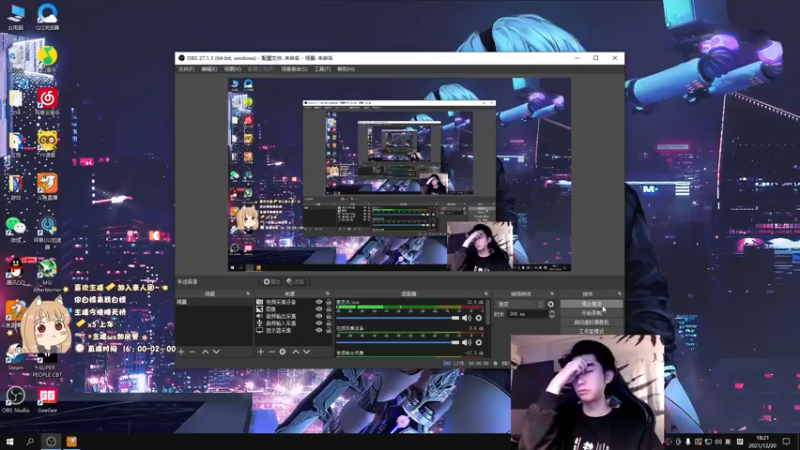Move the source down in the Sources list
The image size is (800, 450).
[307, 352]
